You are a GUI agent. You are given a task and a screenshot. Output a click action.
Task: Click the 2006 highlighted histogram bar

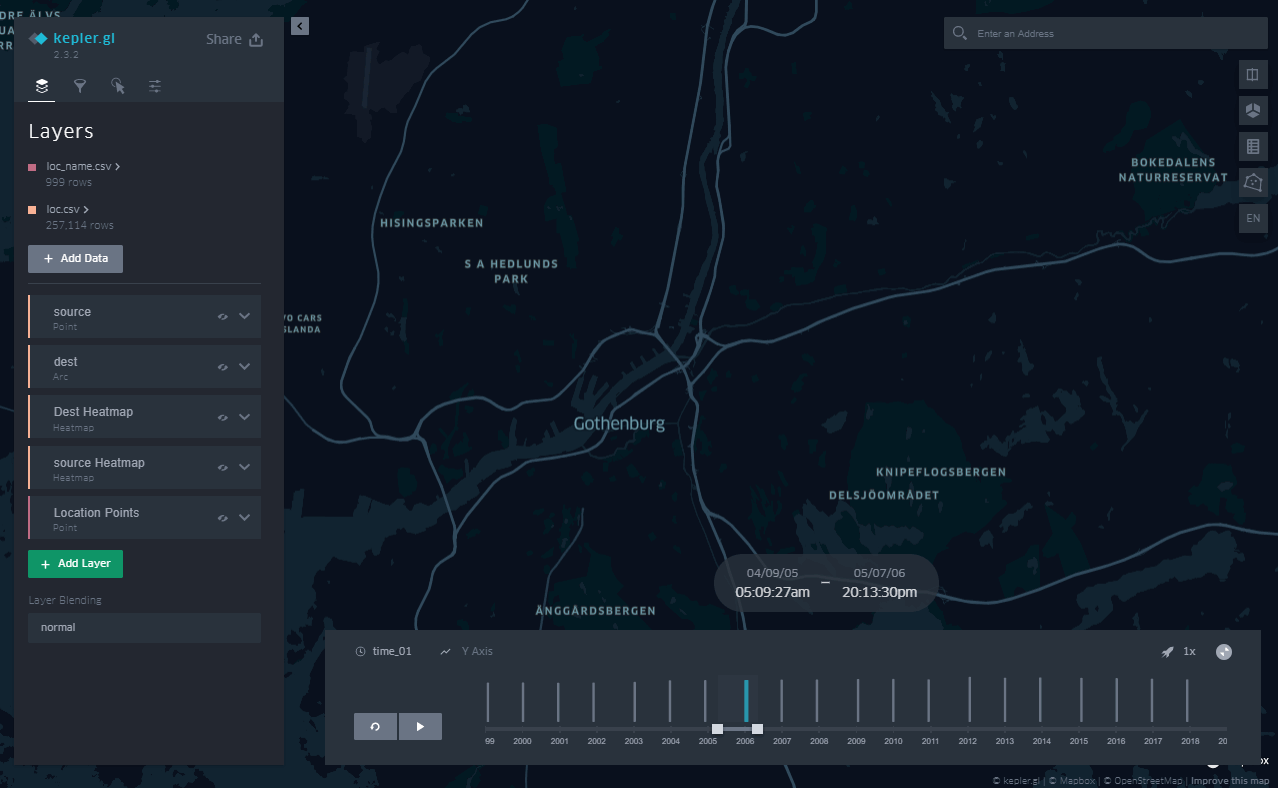tap(746, 700)
